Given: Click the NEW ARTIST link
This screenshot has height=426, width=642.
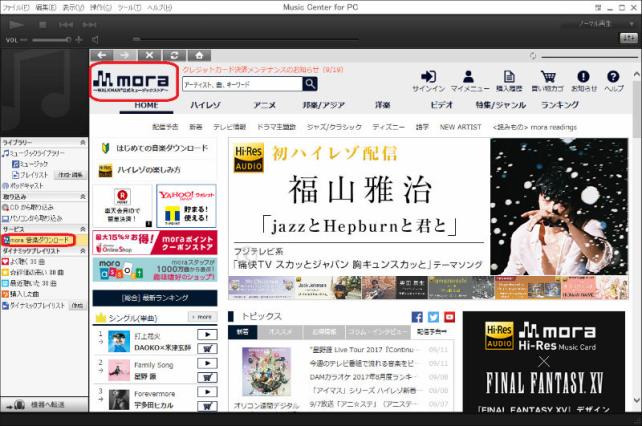Looking at the screenshot, I should click(x=460, y=127).
